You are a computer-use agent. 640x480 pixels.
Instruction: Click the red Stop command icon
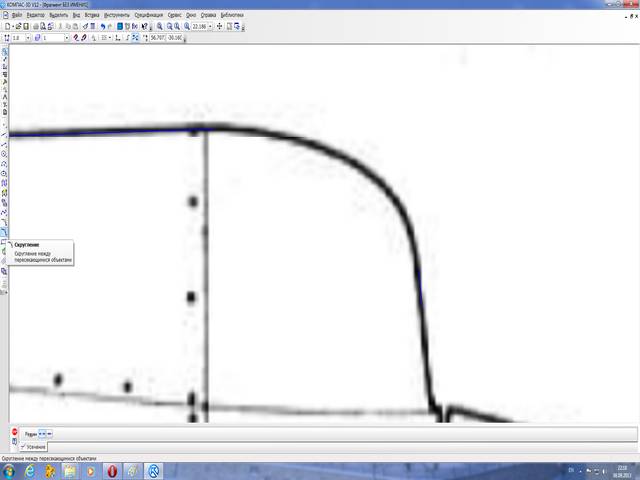(x=14, y=432)
